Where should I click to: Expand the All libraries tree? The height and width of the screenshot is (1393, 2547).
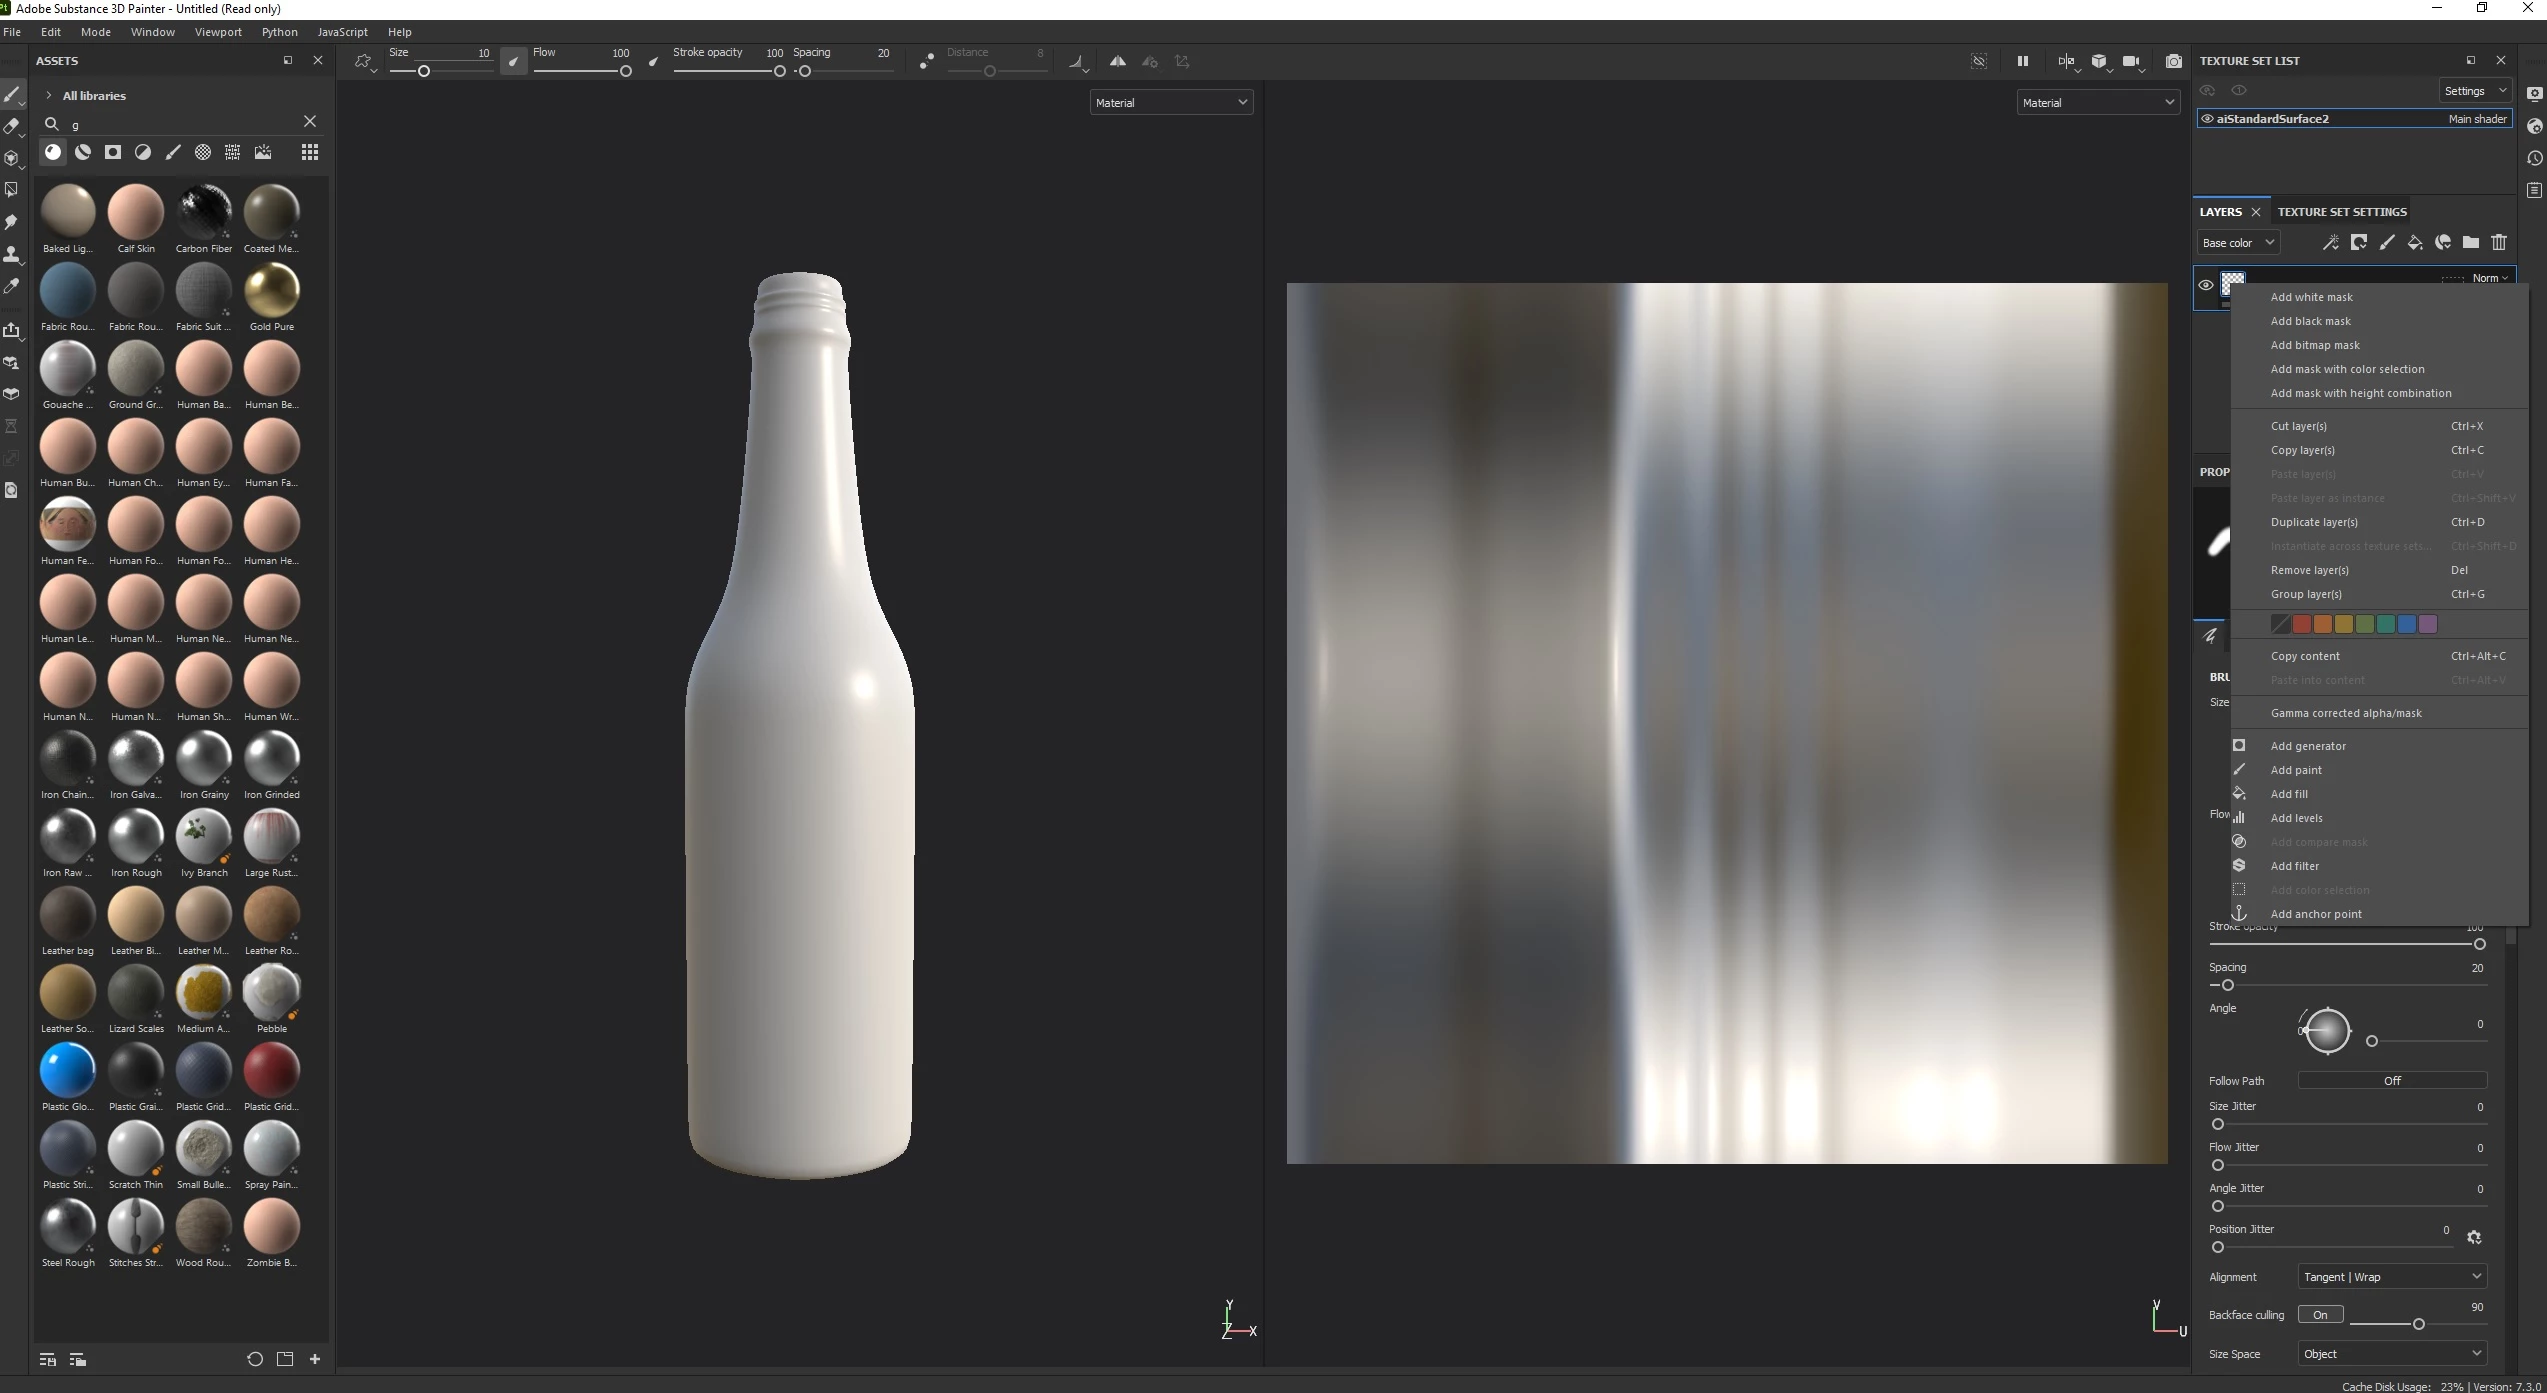click(48, 96)
